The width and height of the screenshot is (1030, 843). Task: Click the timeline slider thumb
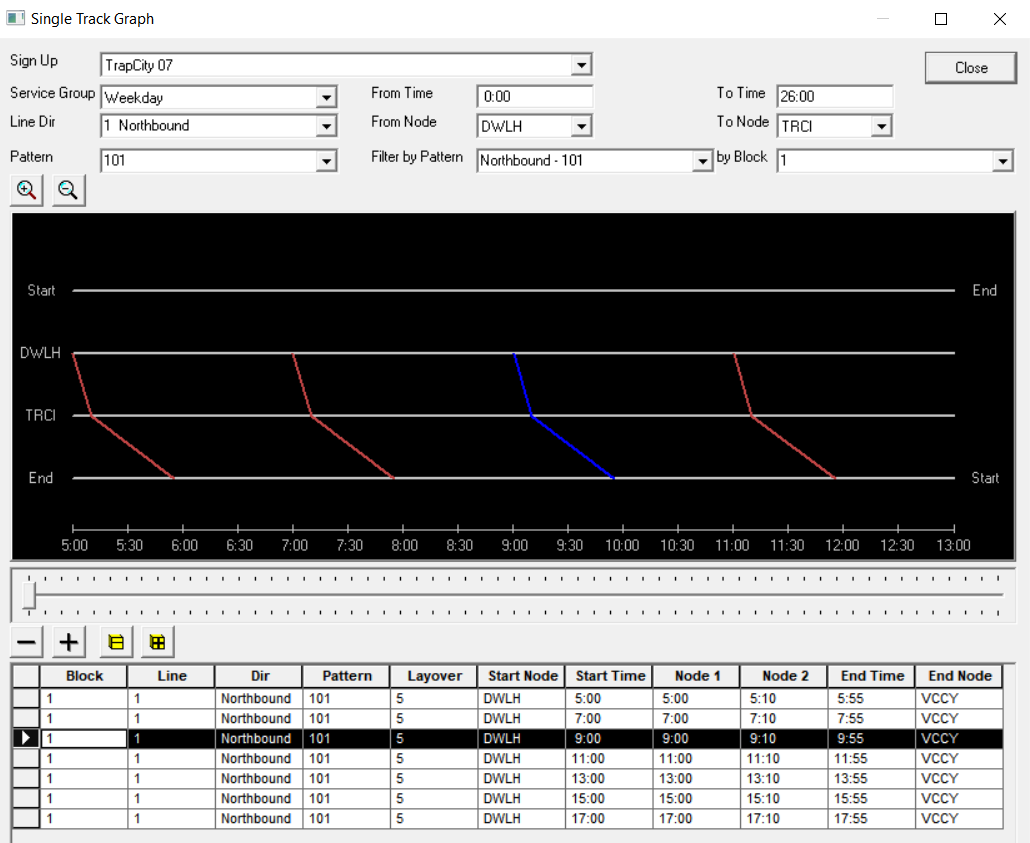coord(30,595)
